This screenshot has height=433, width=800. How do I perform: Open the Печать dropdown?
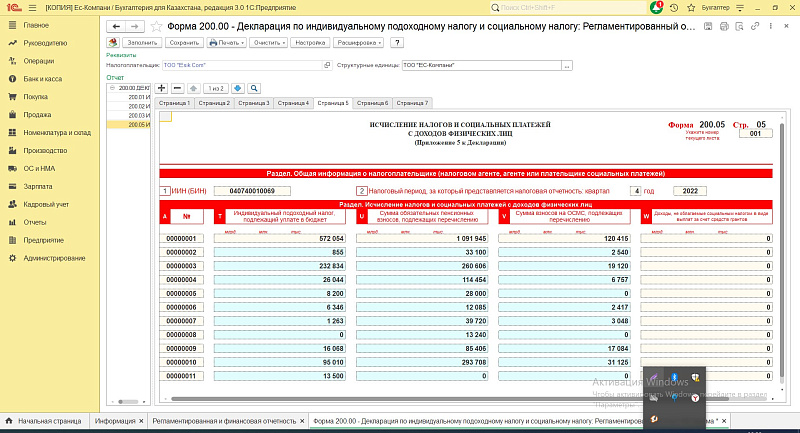point(225,43)
